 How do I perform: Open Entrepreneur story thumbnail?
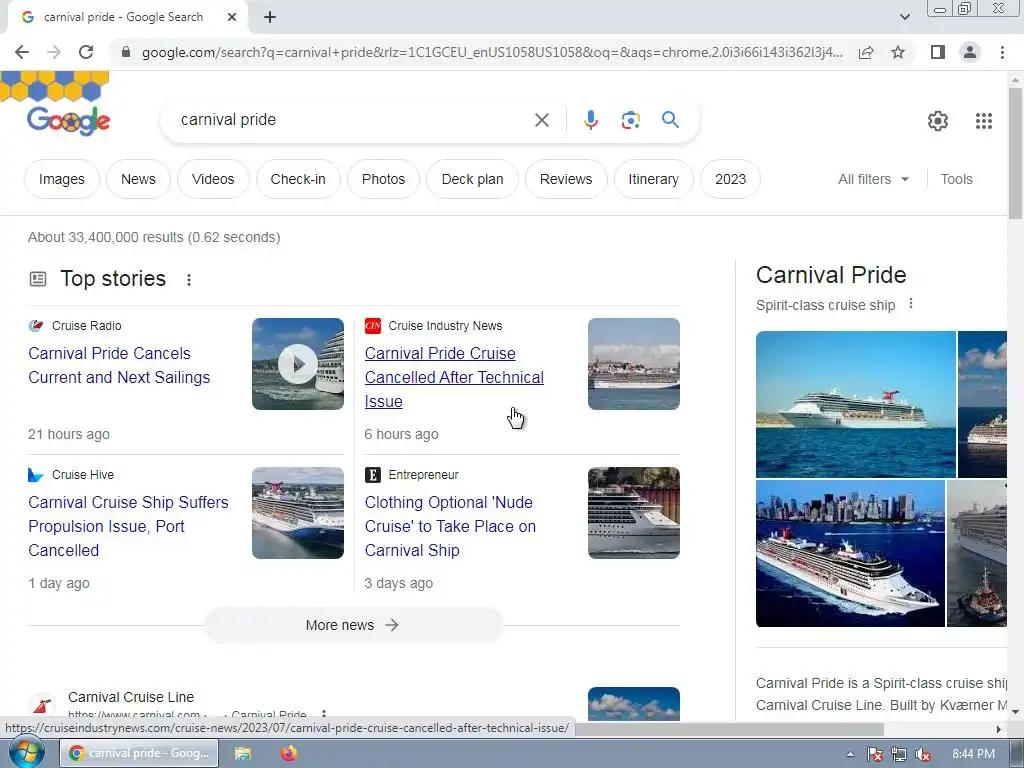(633, 513)
